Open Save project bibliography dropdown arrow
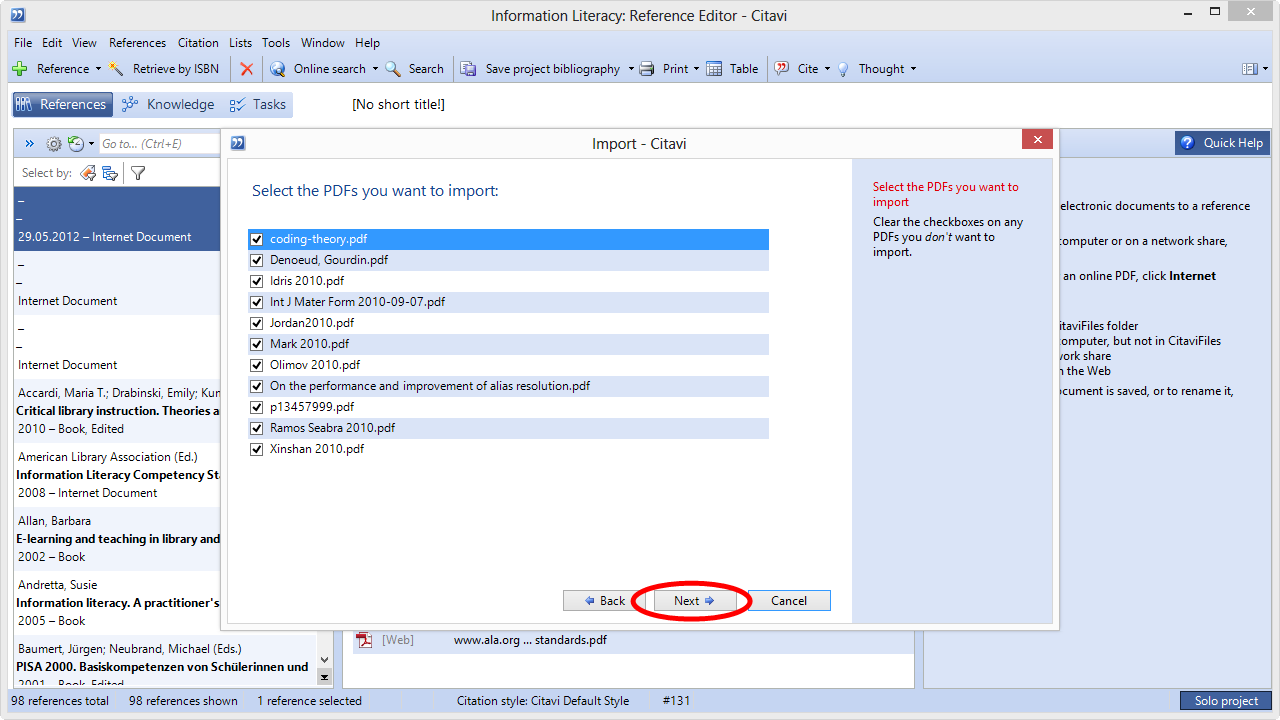Viewport: 1280px width, 720px height. [x=631, y=69]
